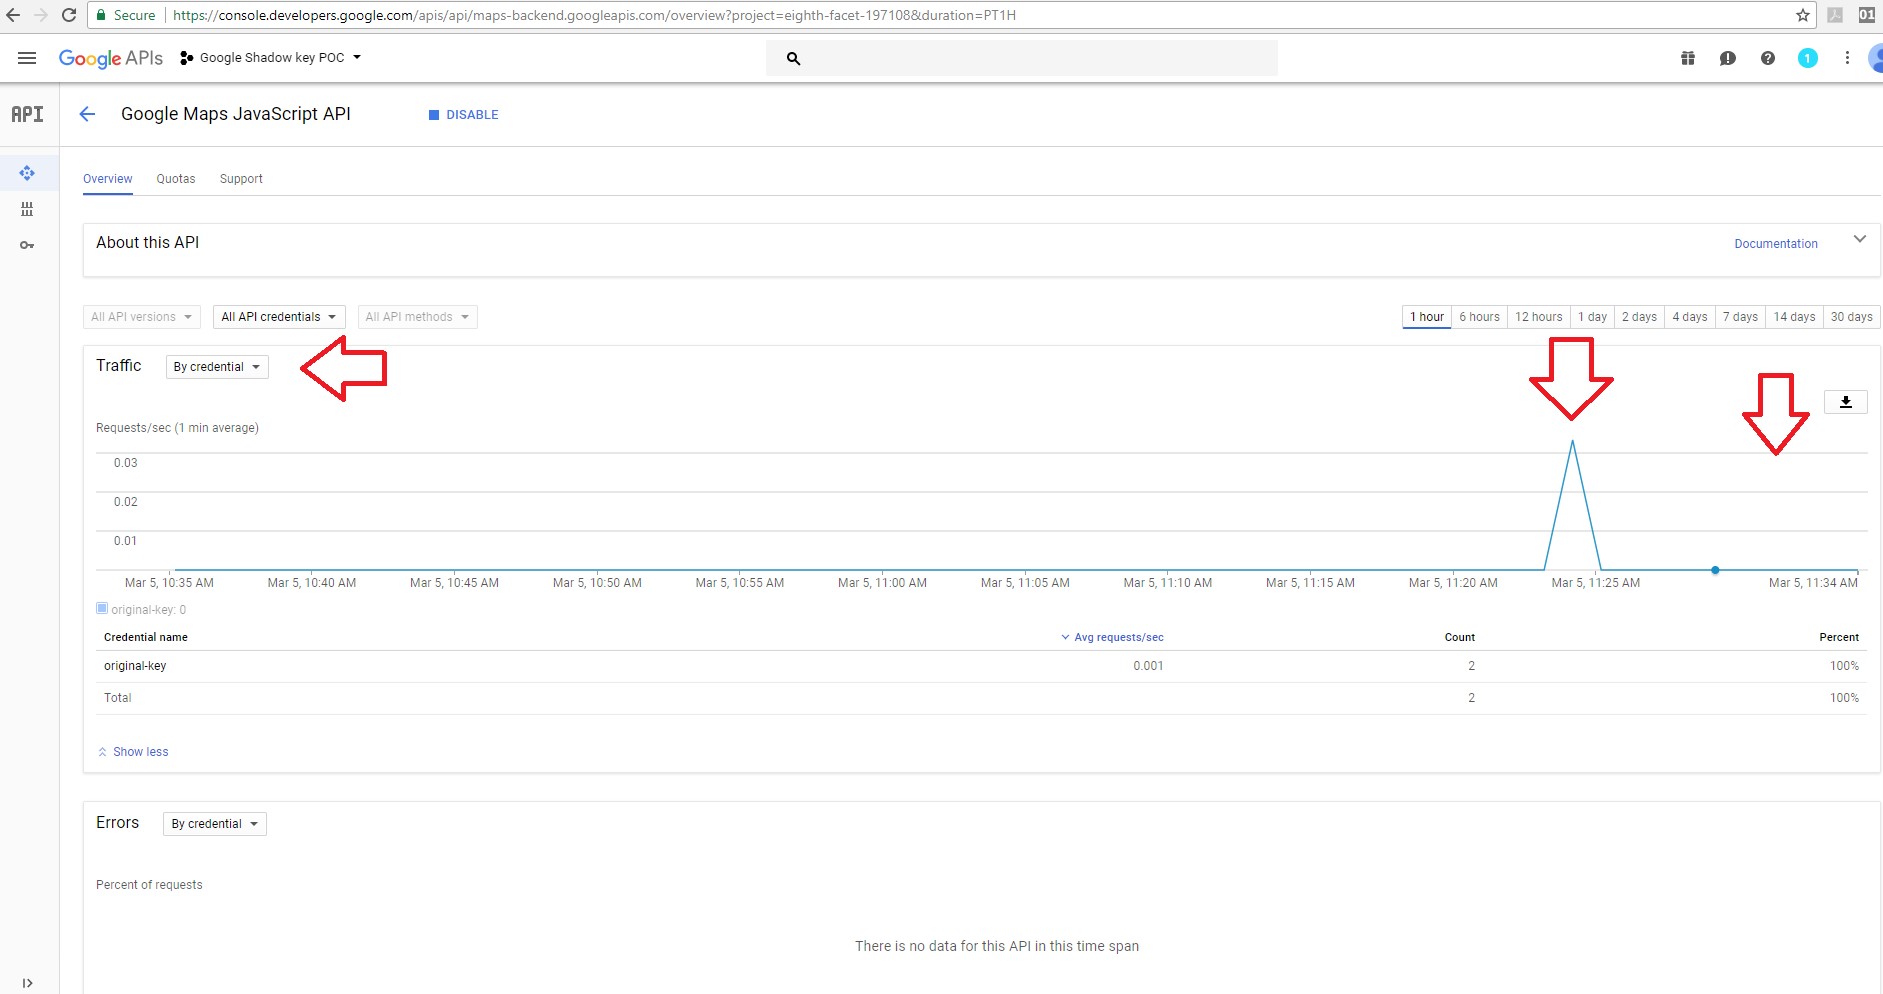Open the user account avatar
The image size is (1883, 994).
click(1875, 58)
